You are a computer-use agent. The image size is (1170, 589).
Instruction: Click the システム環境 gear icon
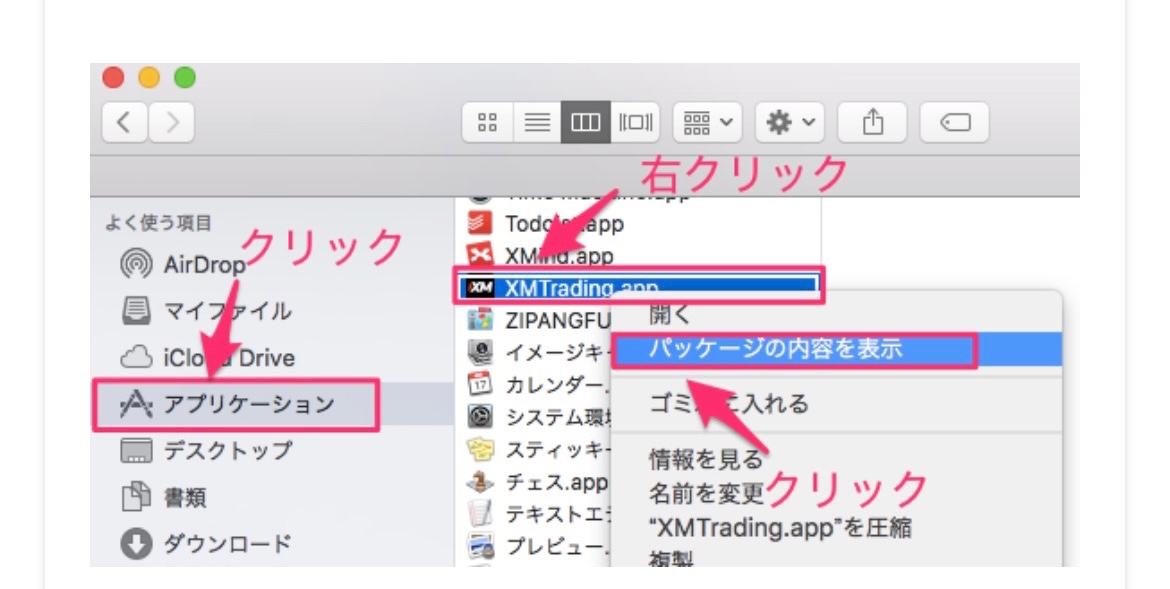click(x=479, y=416)
